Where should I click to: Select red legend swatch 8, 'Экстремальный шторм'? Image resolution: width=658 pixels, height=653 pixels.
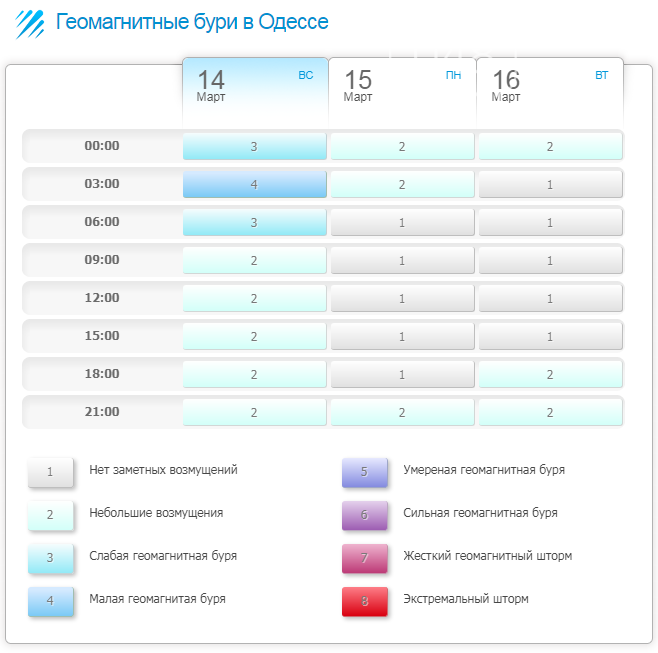[364, 601]
